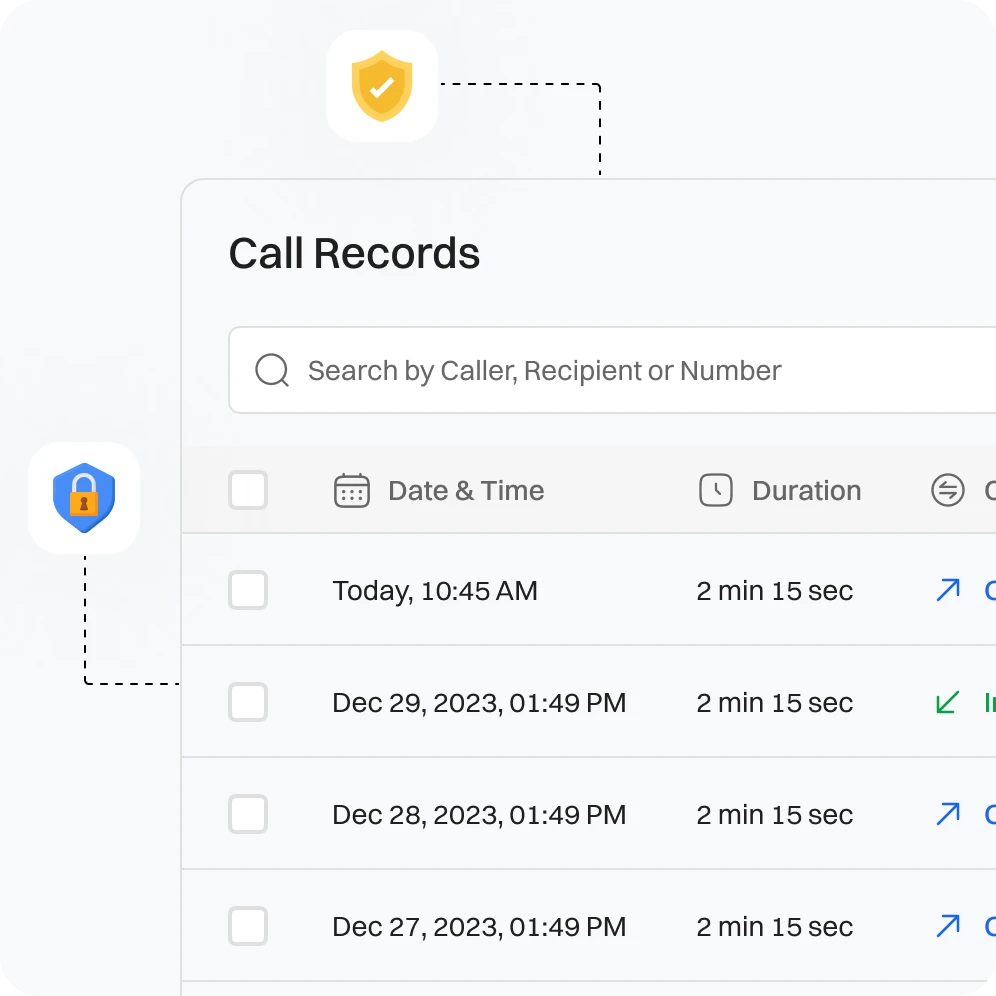Check the Today, 10:45 AM call record
This screenshot has width=996, height=996.
click(248, 591)
